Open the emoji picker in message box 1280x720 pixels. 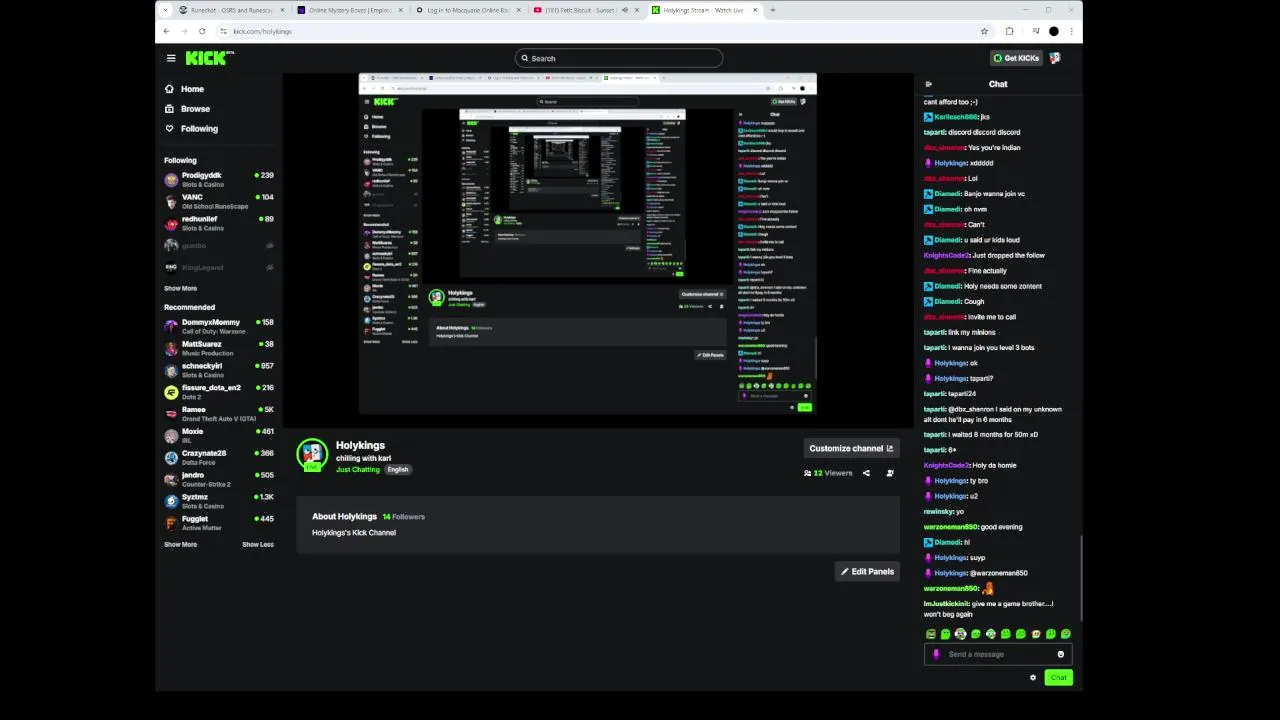tap(1061, 654)
